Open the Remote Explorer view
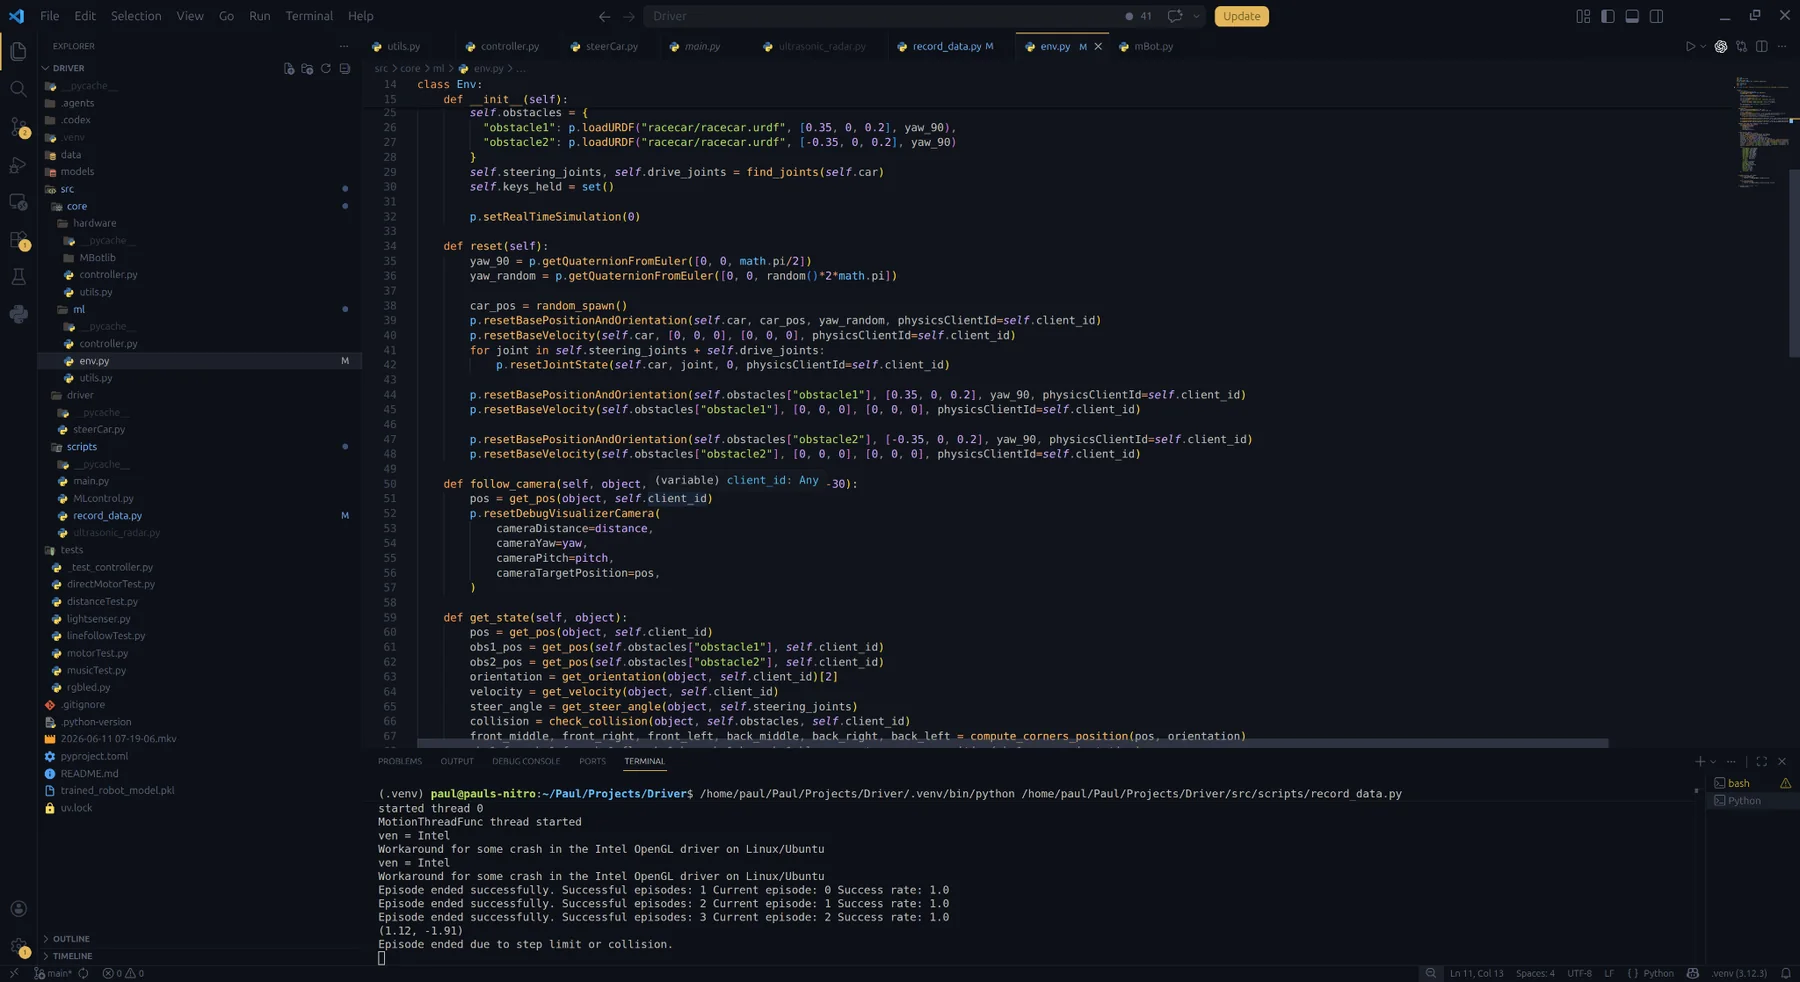Screen dimensions: 1800x982 18,202
